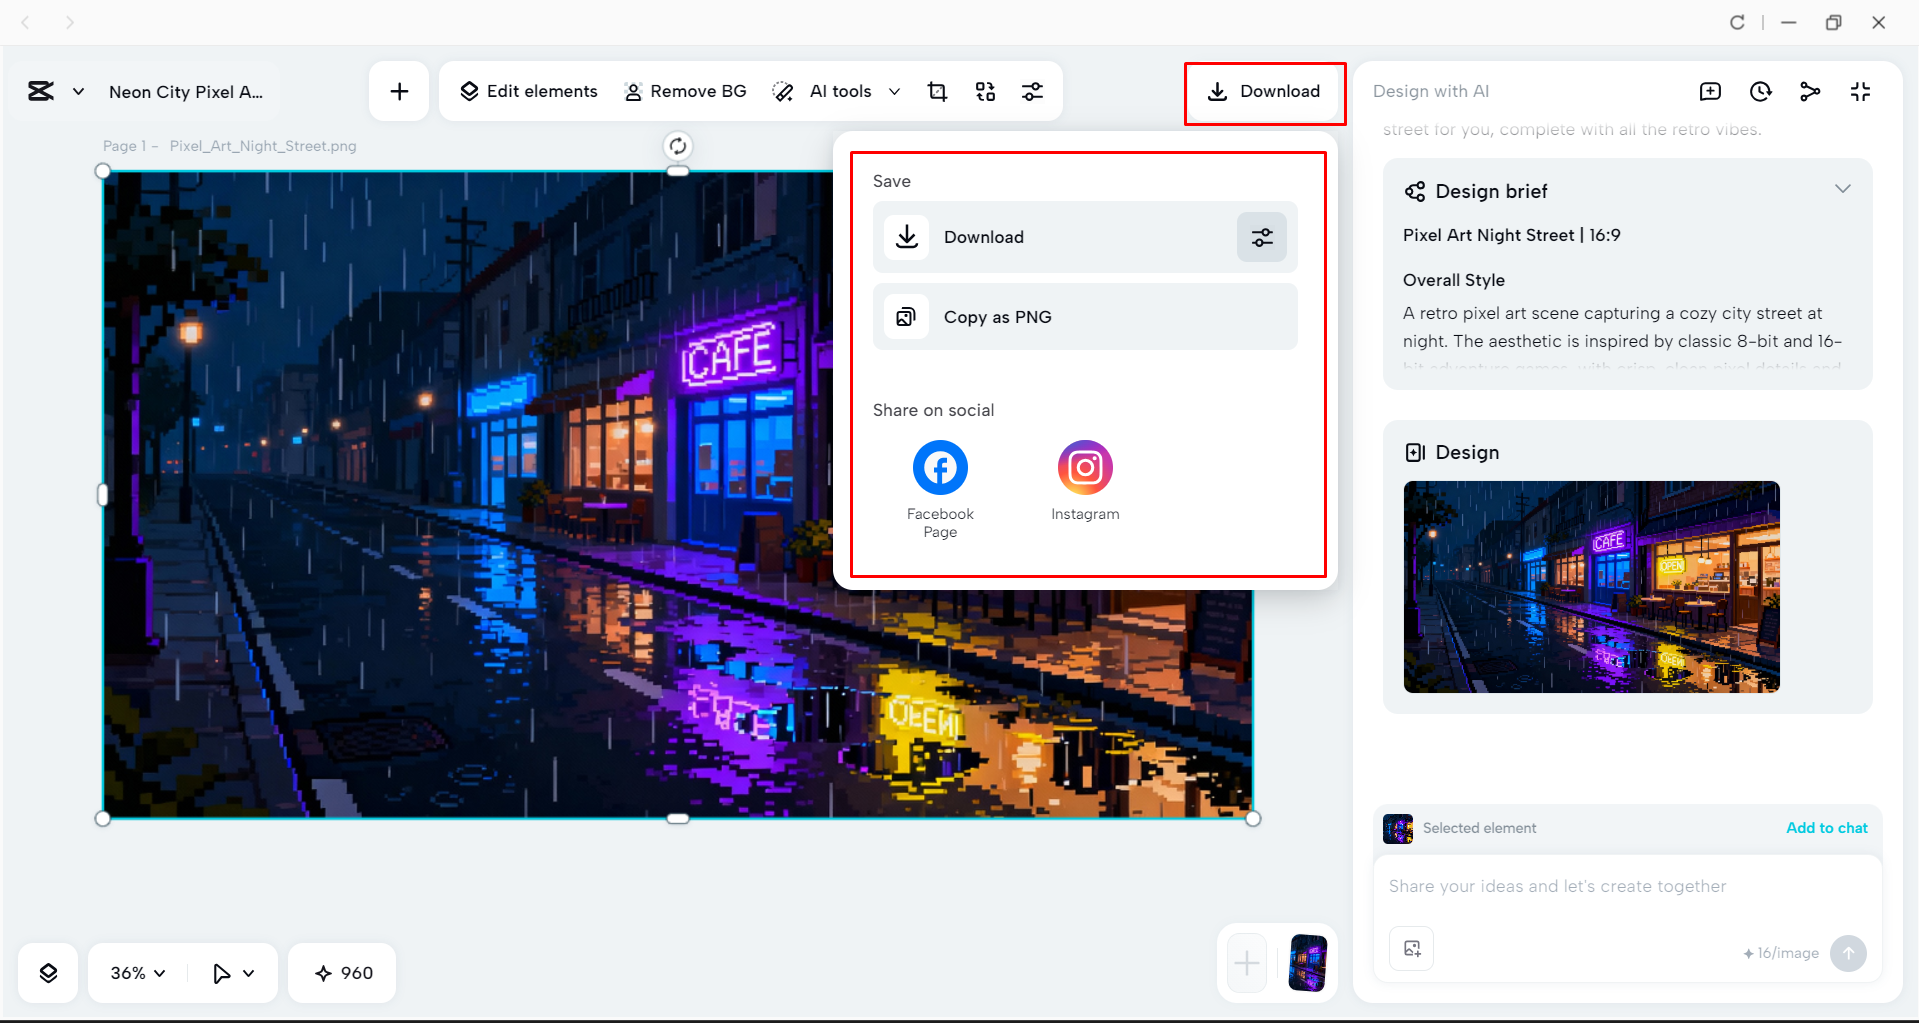The width and height of the screenshot is (1919, 1023).
Task: Click the Save heading in the popup
Action: [891, 181]
